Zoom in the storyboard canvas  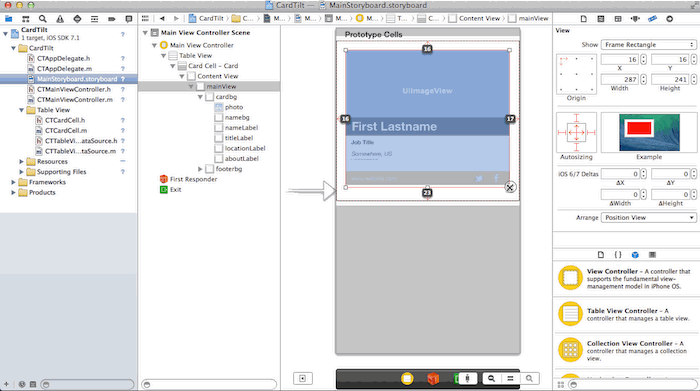coord(529,379)
